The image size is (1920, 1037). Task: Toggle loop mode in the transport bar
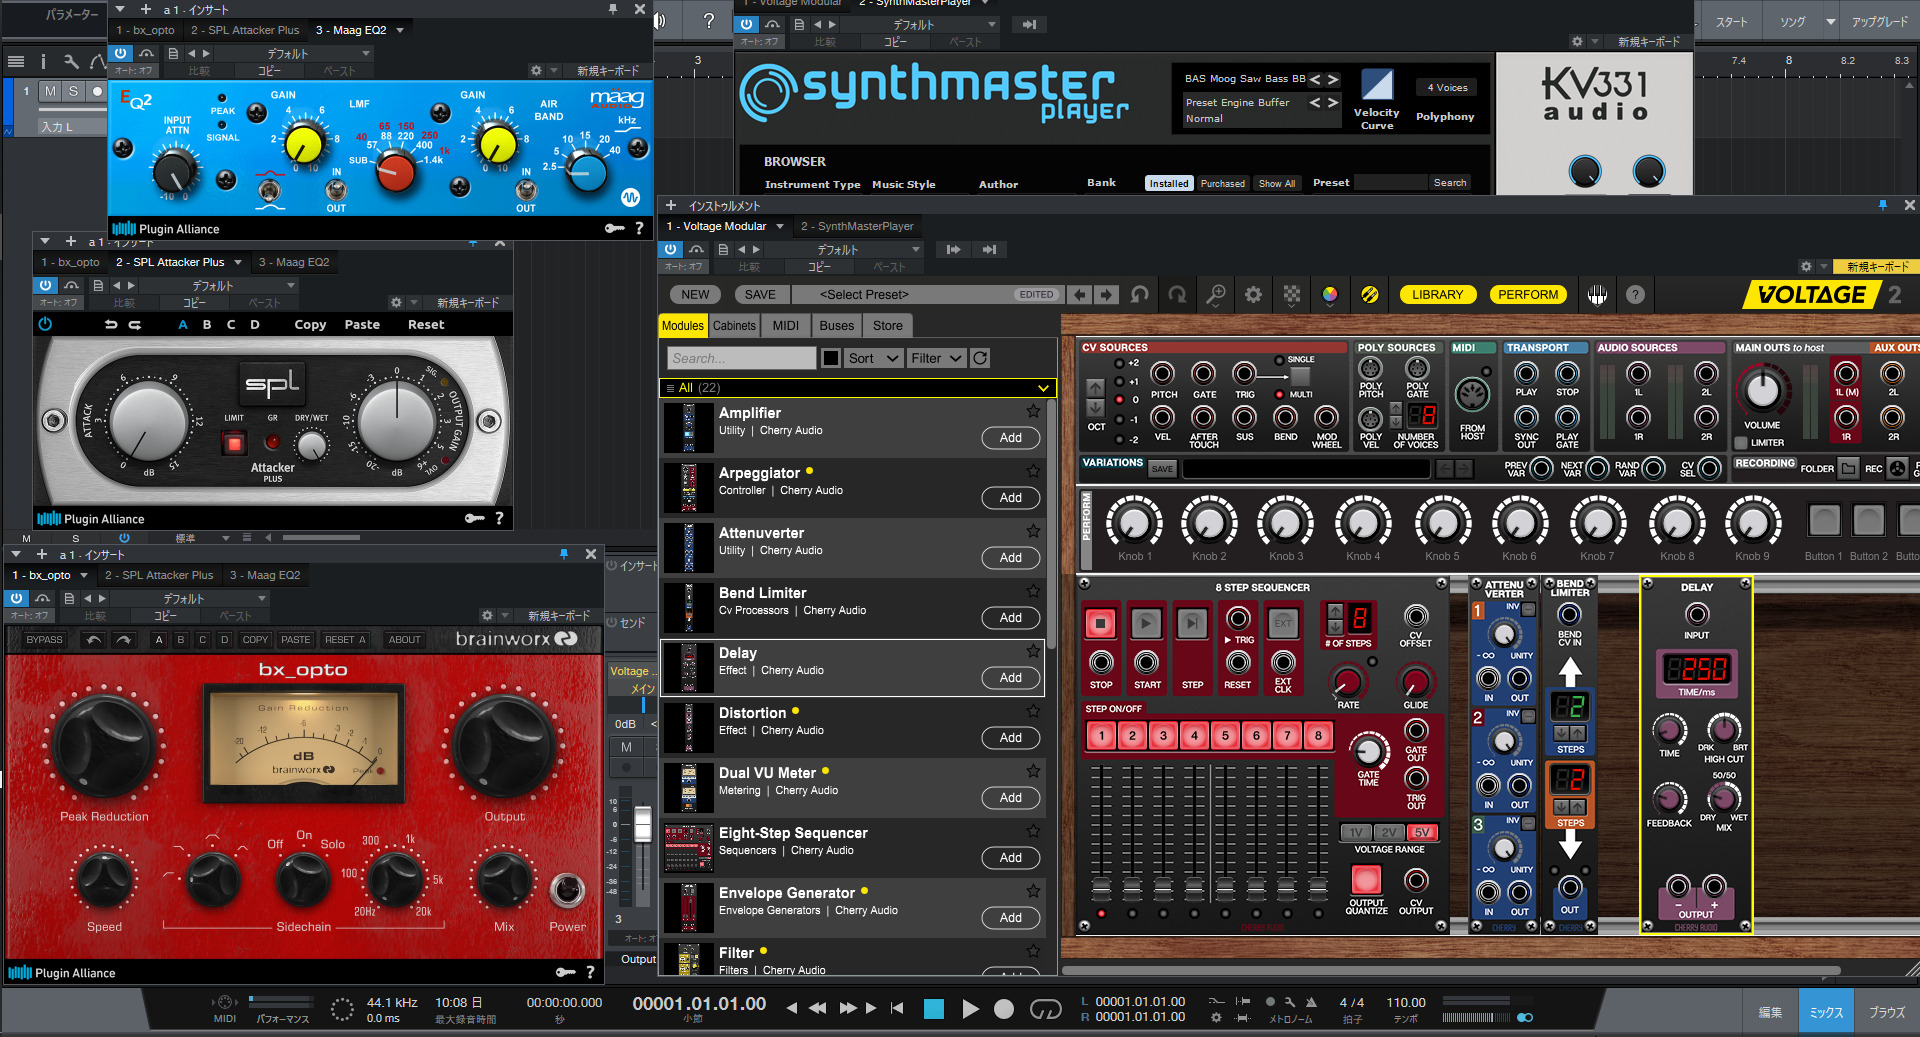[1046, 1009]
